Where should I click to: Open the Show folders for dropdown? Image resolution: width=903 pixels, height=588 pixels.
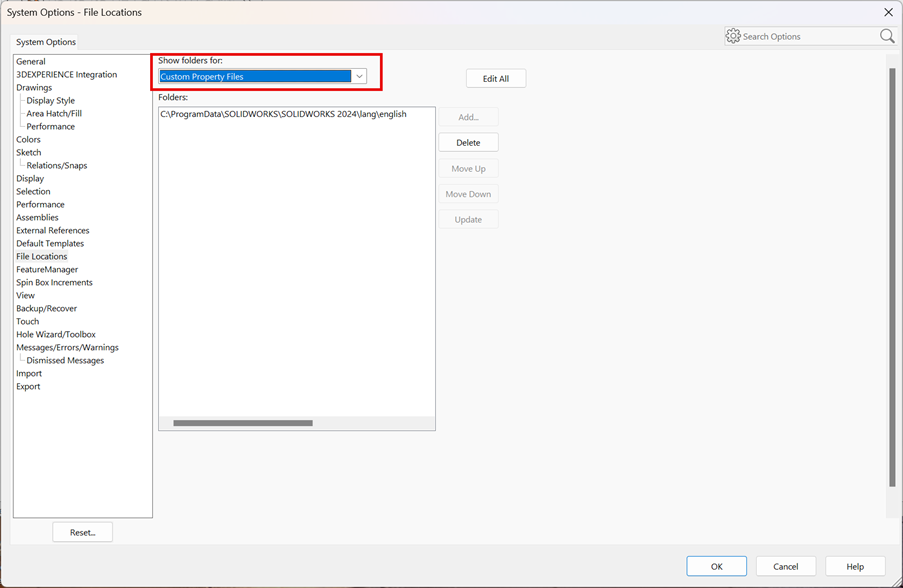click(x=359, y=76)
